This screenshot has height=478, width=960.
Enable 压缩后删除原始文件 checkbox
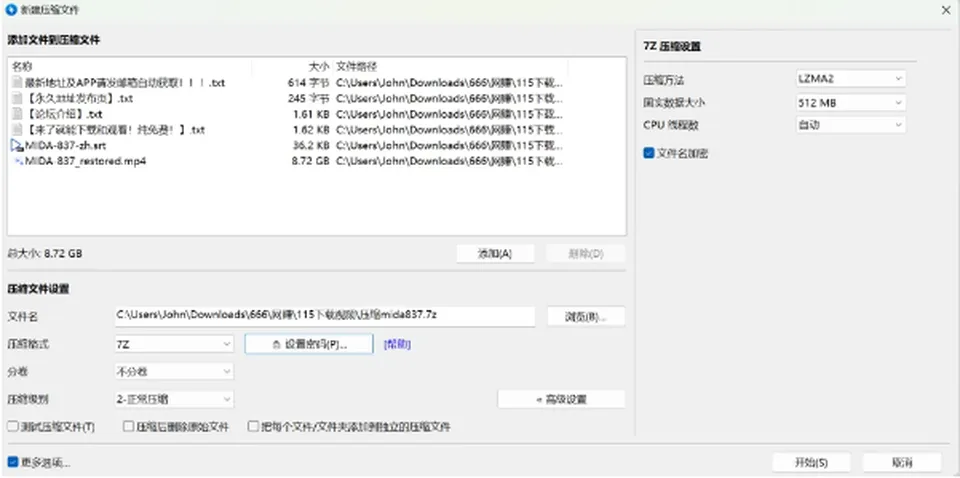128,426
